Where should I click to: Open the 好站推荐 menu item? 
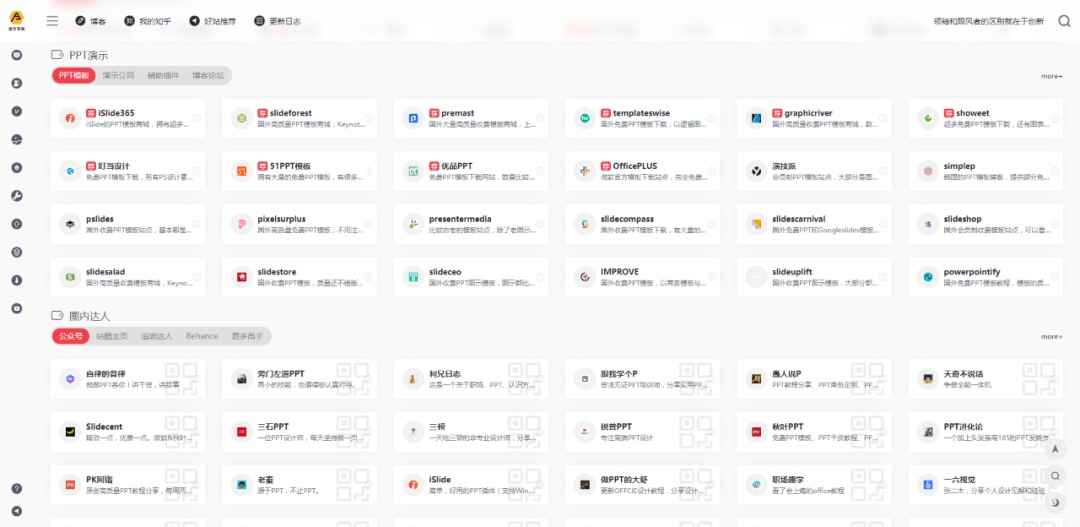212,21
